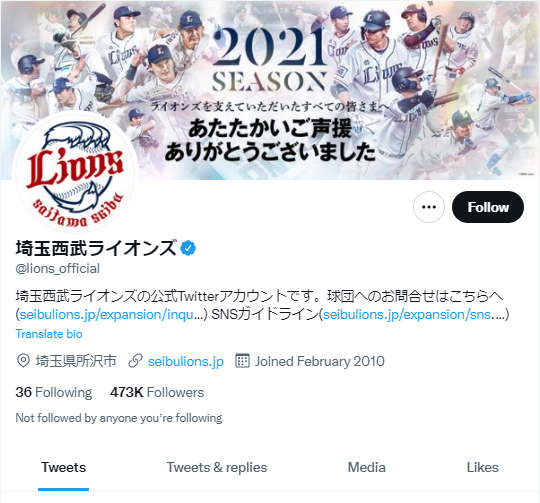The width and height of the screenshot is (540, 503).
Task: Open the Likes tab
Action: coord(482,468)
